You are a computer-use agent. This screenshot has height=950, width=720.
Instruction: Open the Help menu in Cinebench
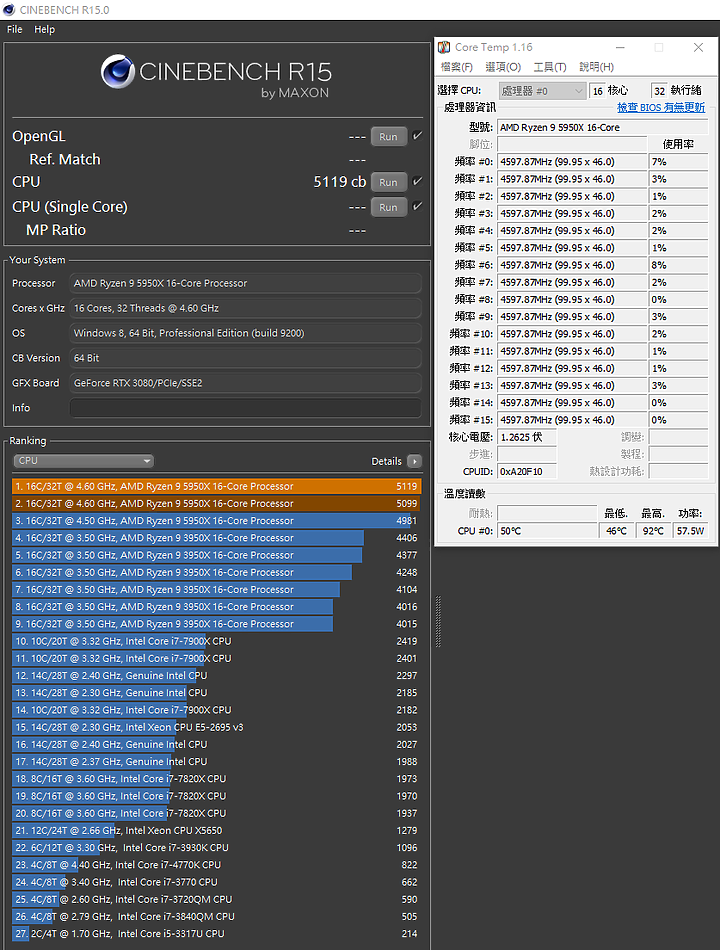click(44, 29)
